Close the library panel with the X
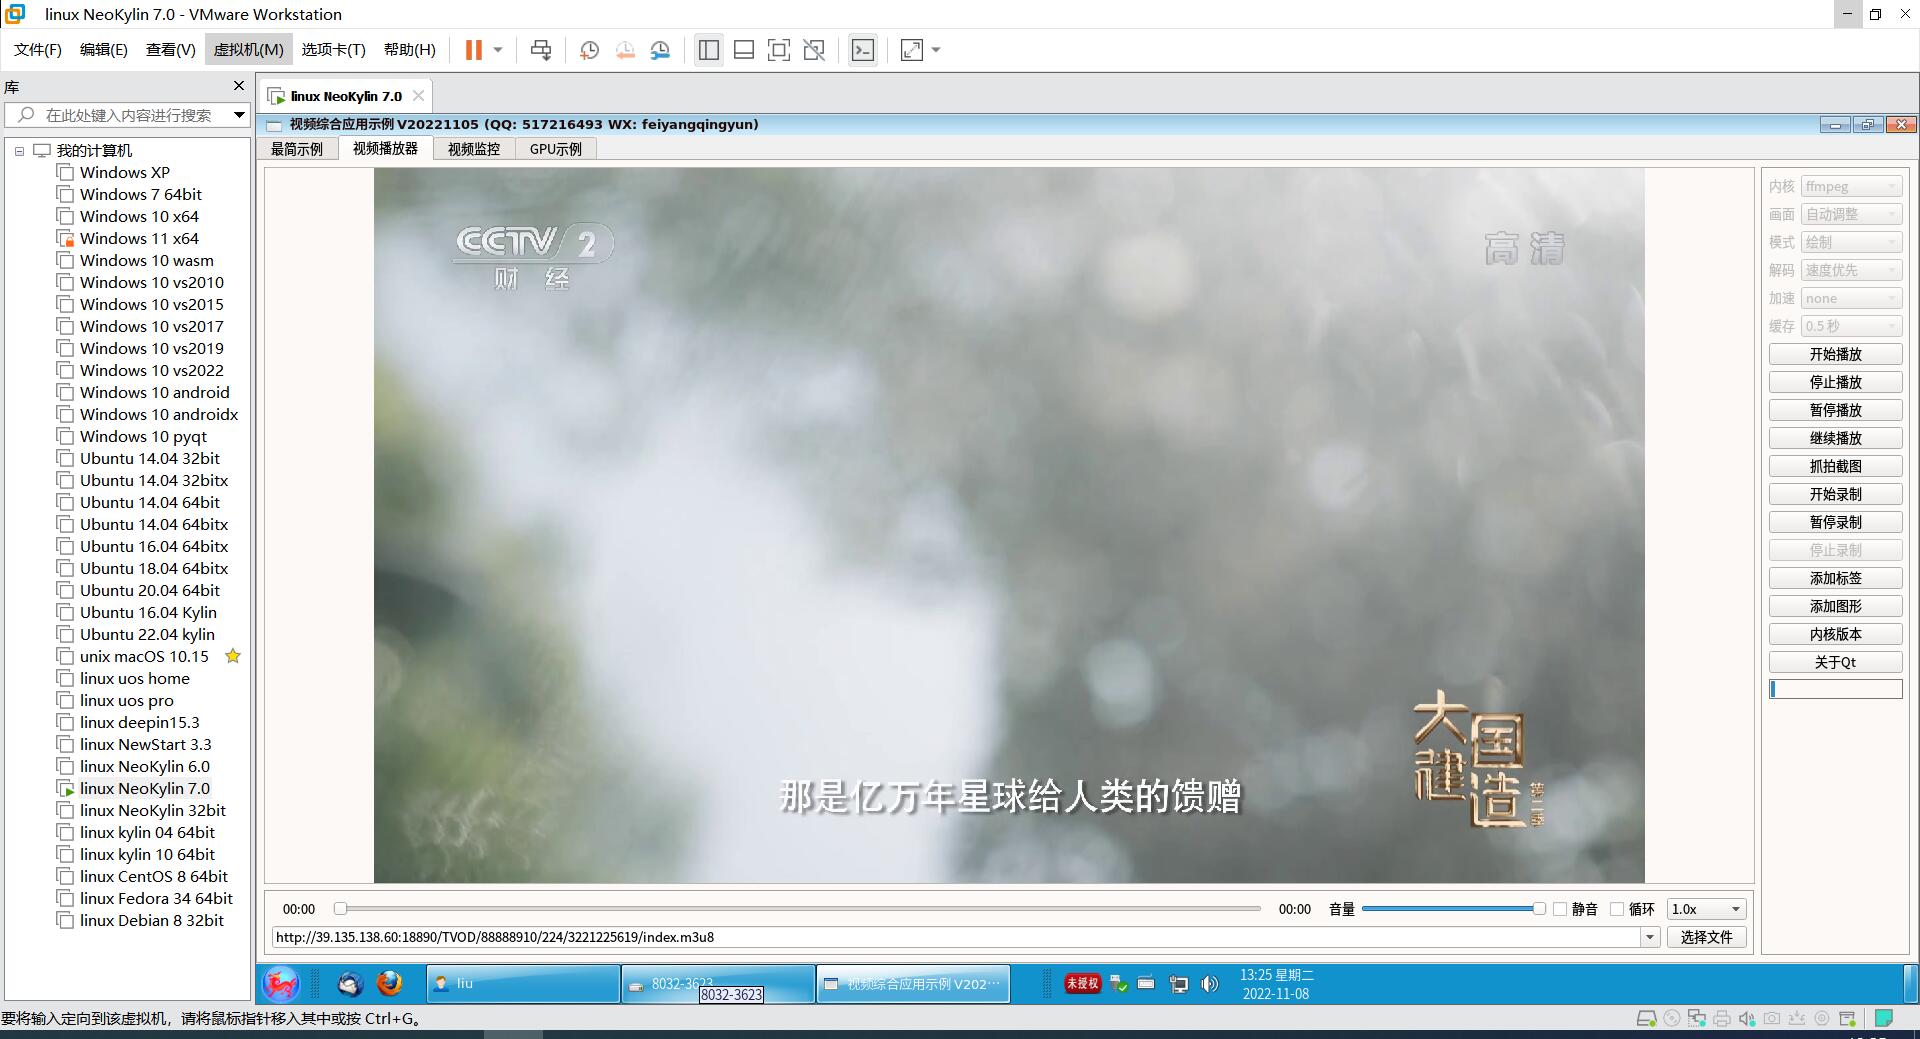The image size is (1920, 1039). point(238,86)
